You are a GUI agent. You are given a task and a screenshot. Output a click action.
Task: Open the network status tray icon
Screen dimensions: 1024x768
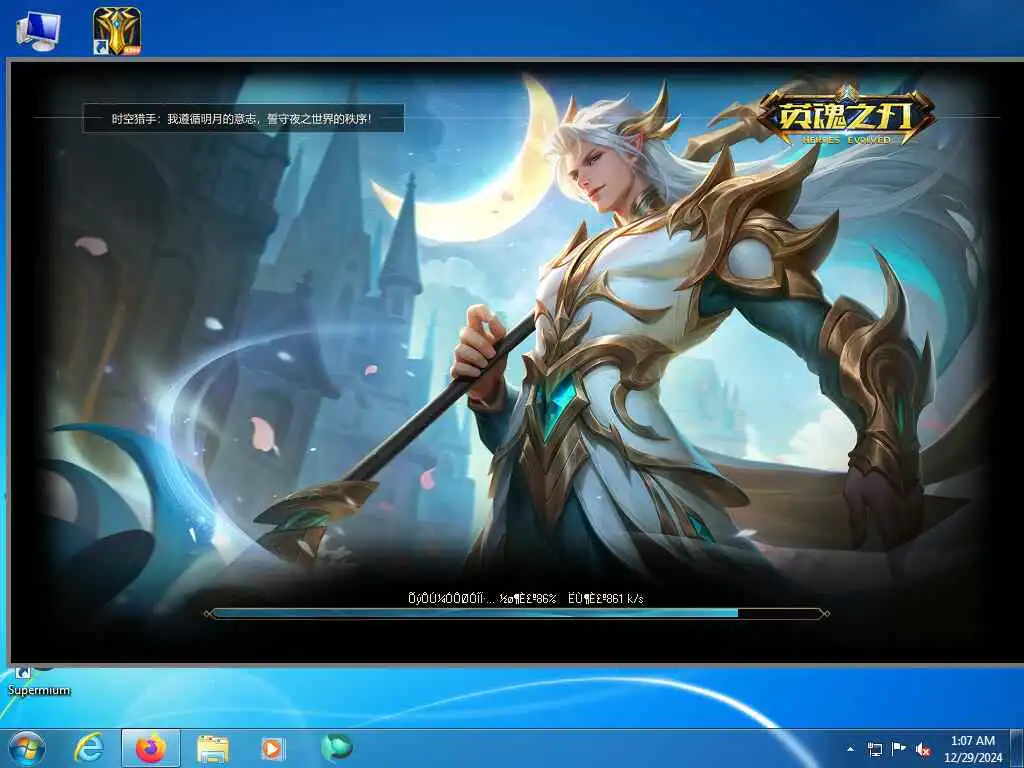875,749
